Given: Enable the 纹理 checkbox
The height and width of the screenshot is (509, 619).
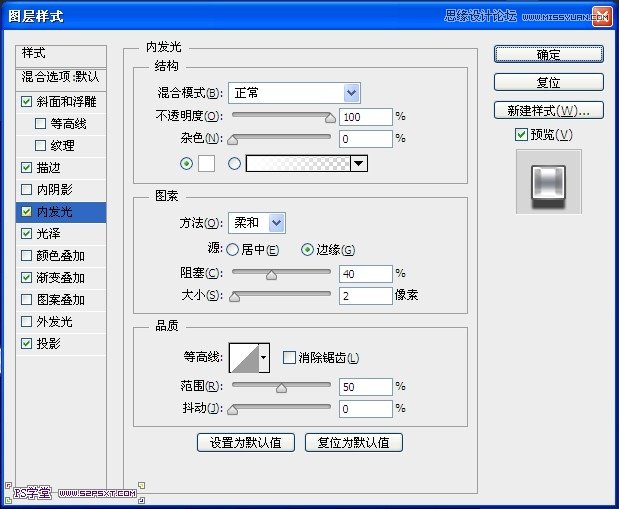Looking at the screenshot, I should click(40, 145).
